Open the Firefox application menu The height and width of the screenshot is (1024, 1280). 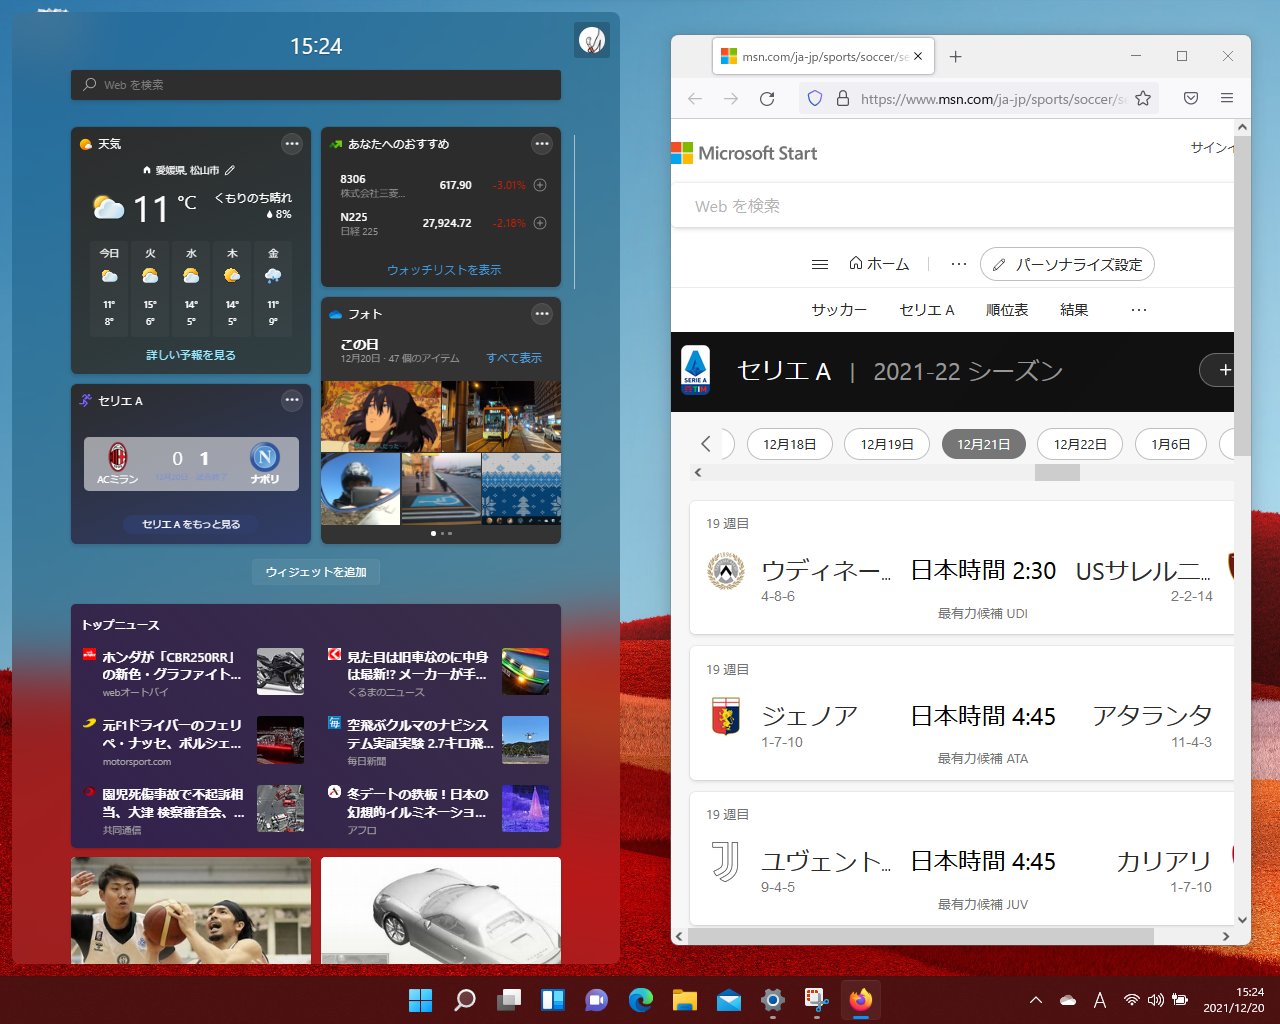(1227, 98)
